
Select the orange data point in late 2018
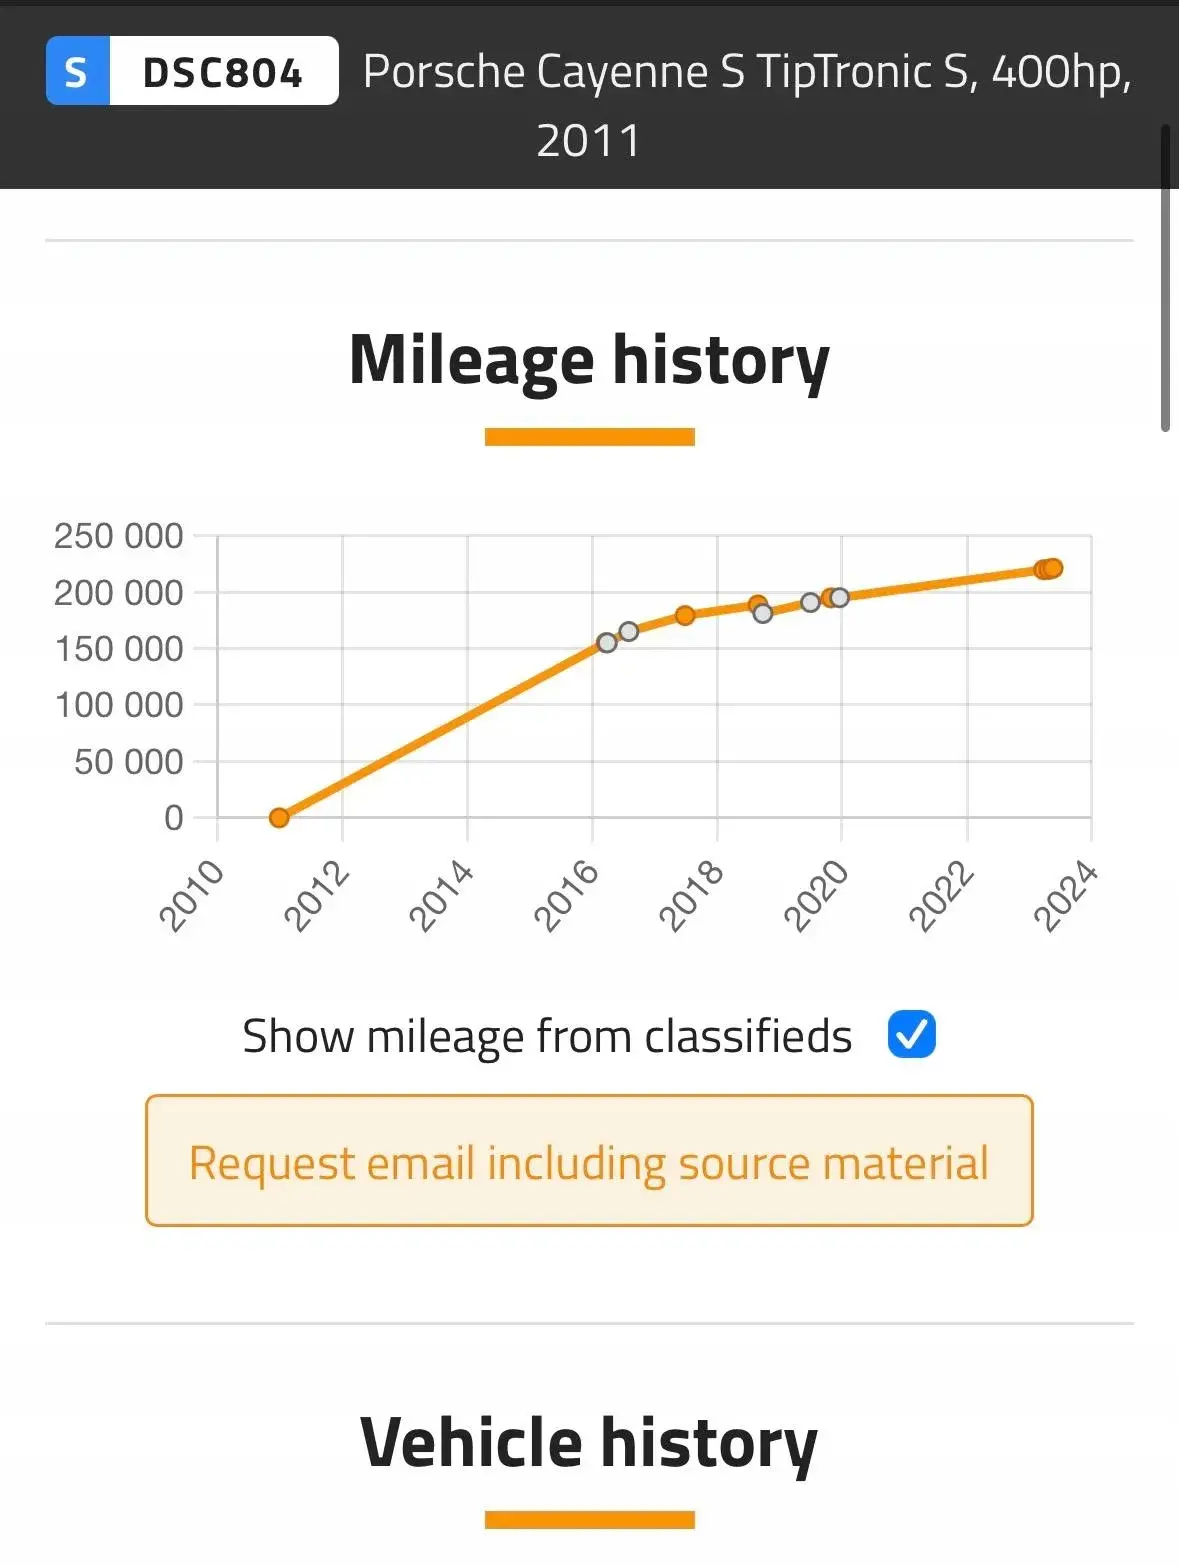(x=758, y=604)
